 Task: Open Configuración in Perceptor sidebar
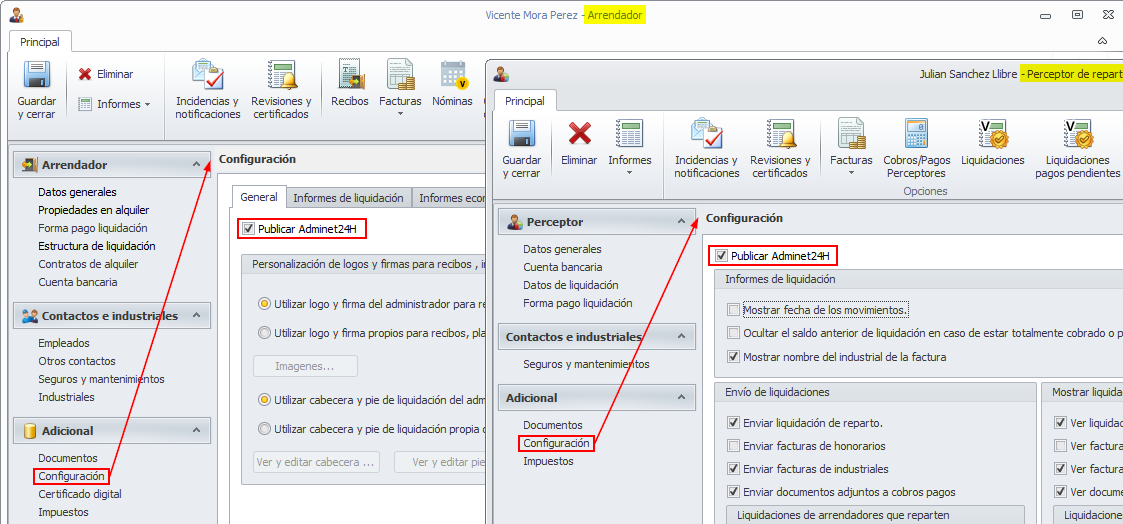click(x=556, y=443)
